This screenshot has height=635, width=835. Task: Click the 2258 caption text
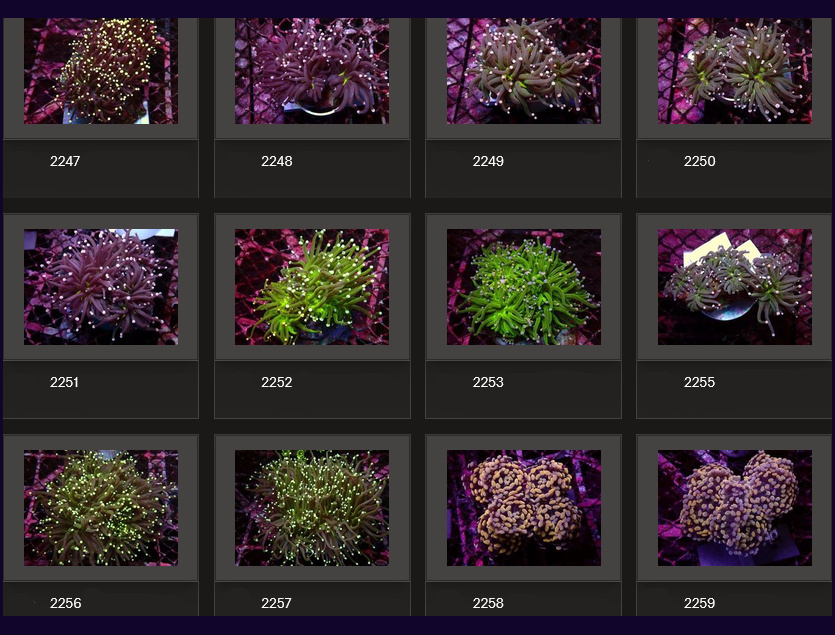coord(488,603)
